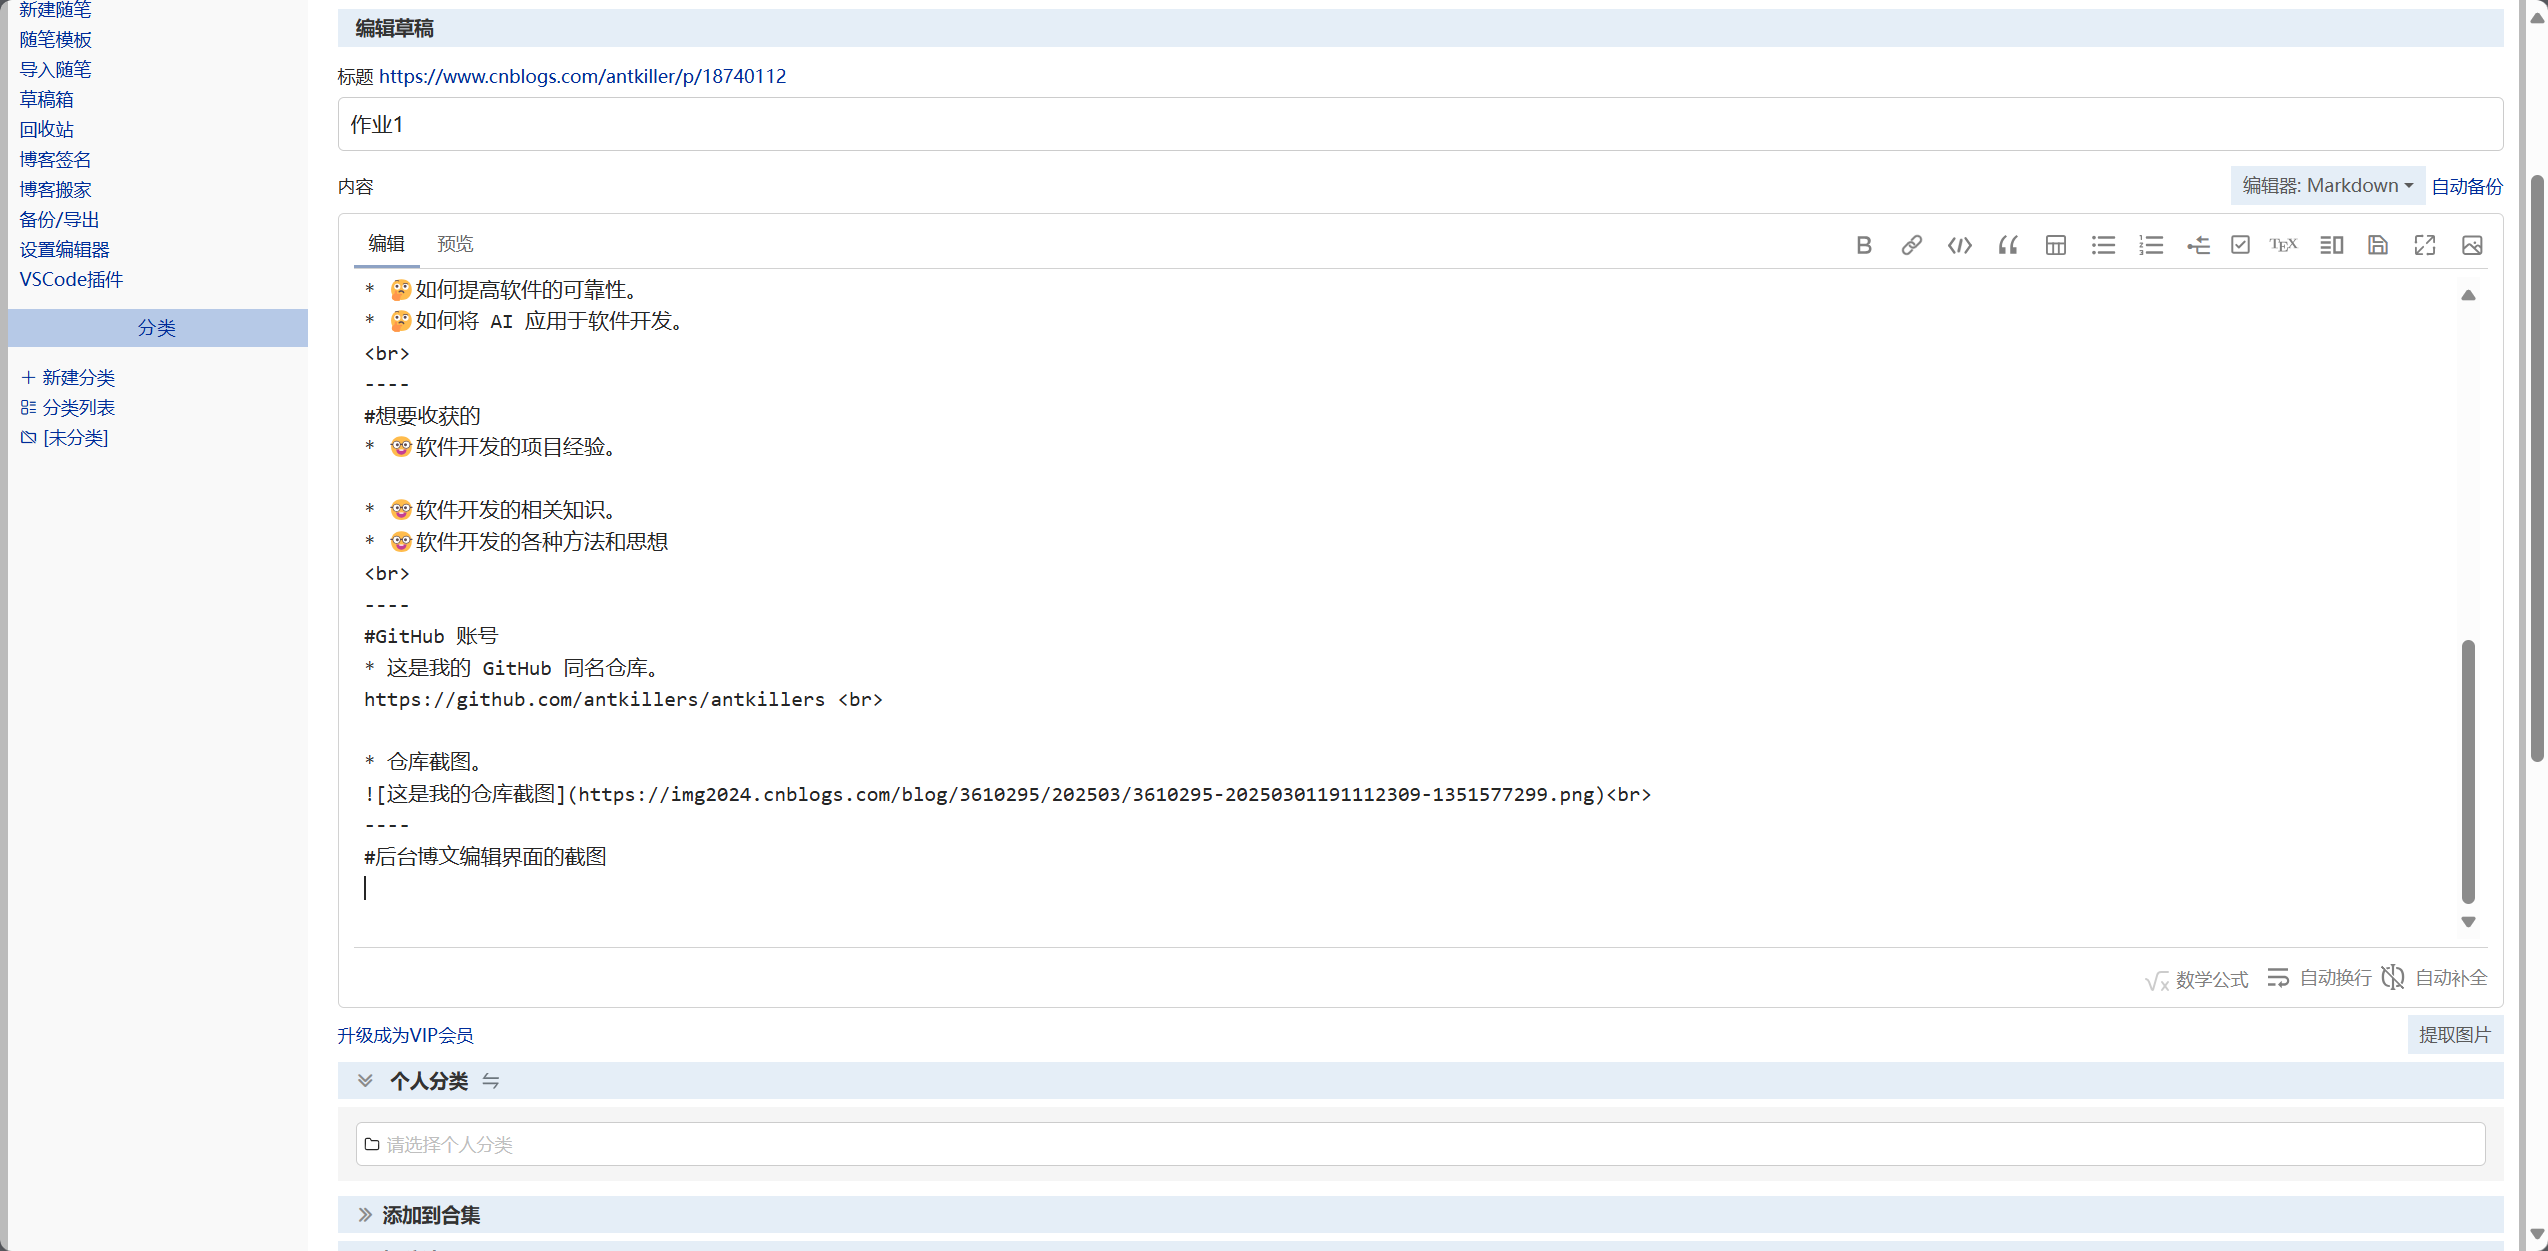Open the 编辑器: Markdown dropdown

[2327, 186]
